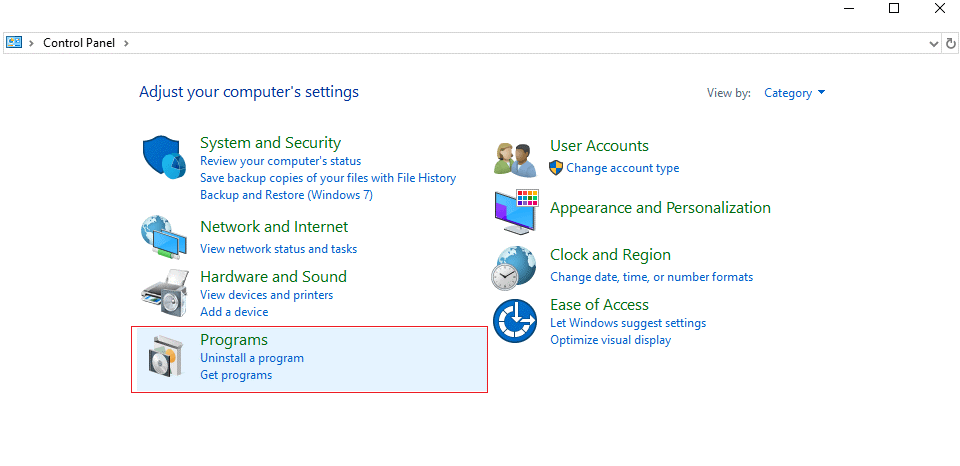Screen dimensions: 960x466
Task: Click Get programs link
Action: pyautogui.click(x=236, y=375)
